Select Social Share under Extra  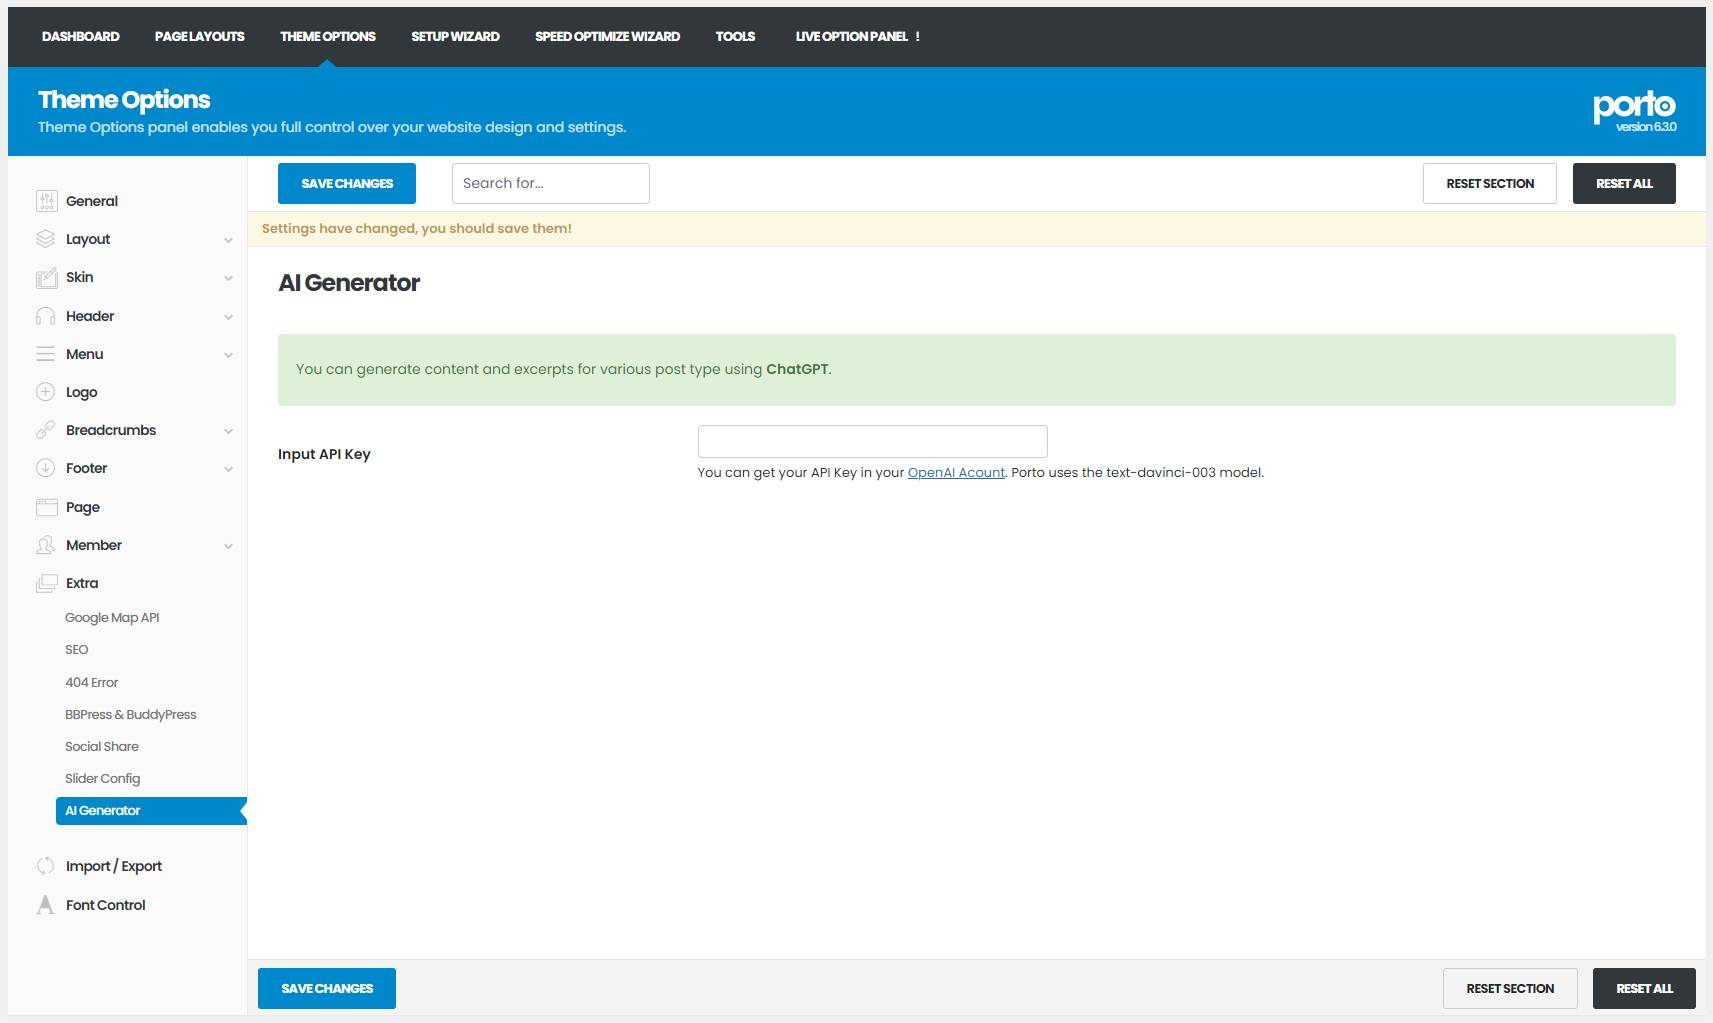[102, 746]
